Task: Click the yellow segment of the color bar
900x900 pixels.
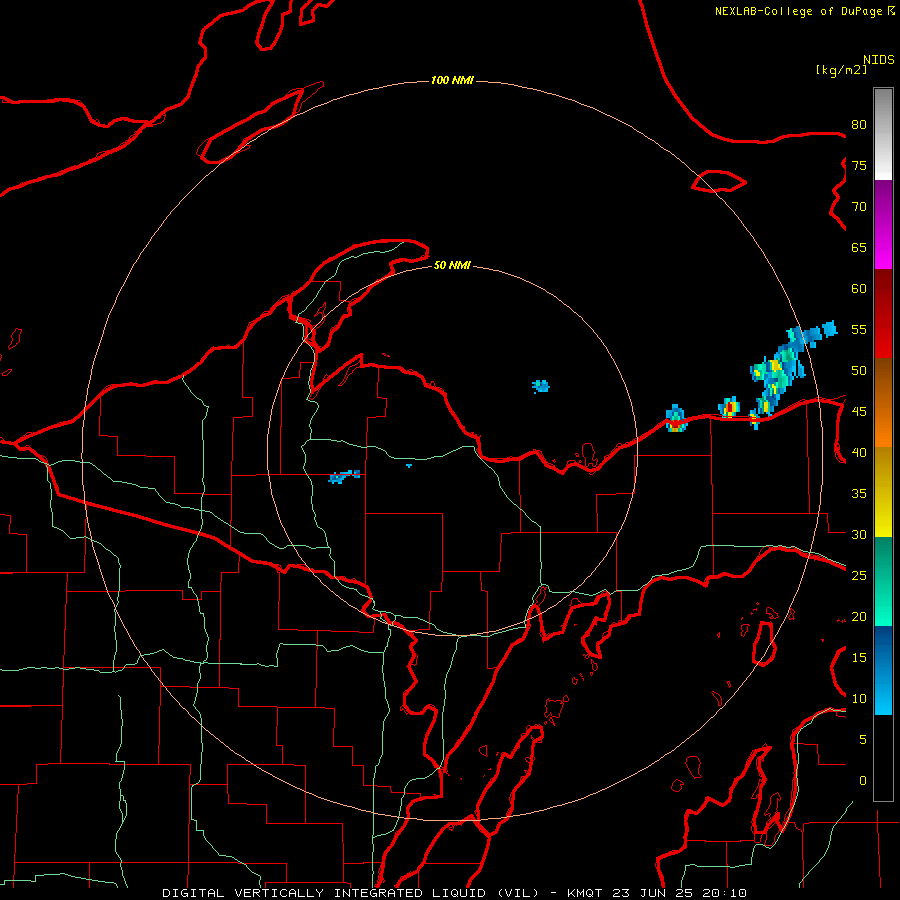Action: tap(883, 492)
